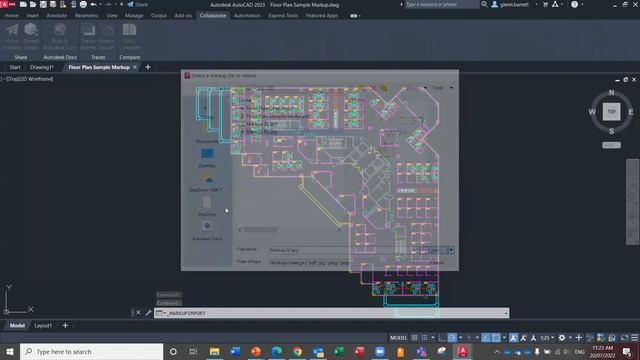Open the Tools dropdown in file dialog

442,88
